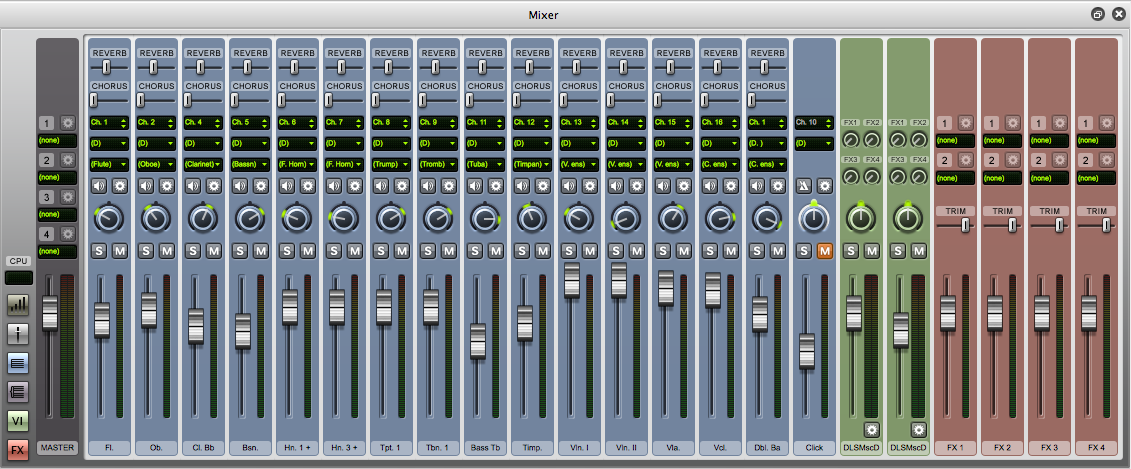Mute the Vln. I channel
This screenshot has width=1131, height=469.
pos(589,250)
